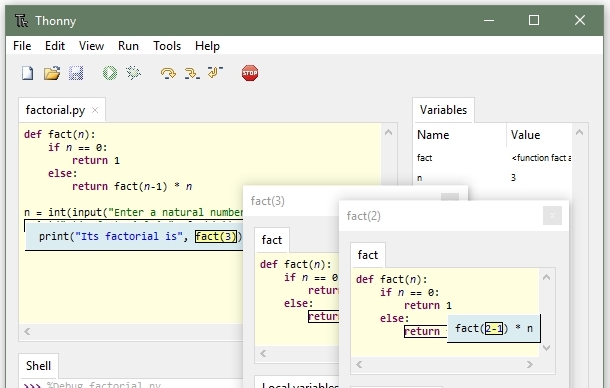Run the current script with green play icon

click(110, 73)
